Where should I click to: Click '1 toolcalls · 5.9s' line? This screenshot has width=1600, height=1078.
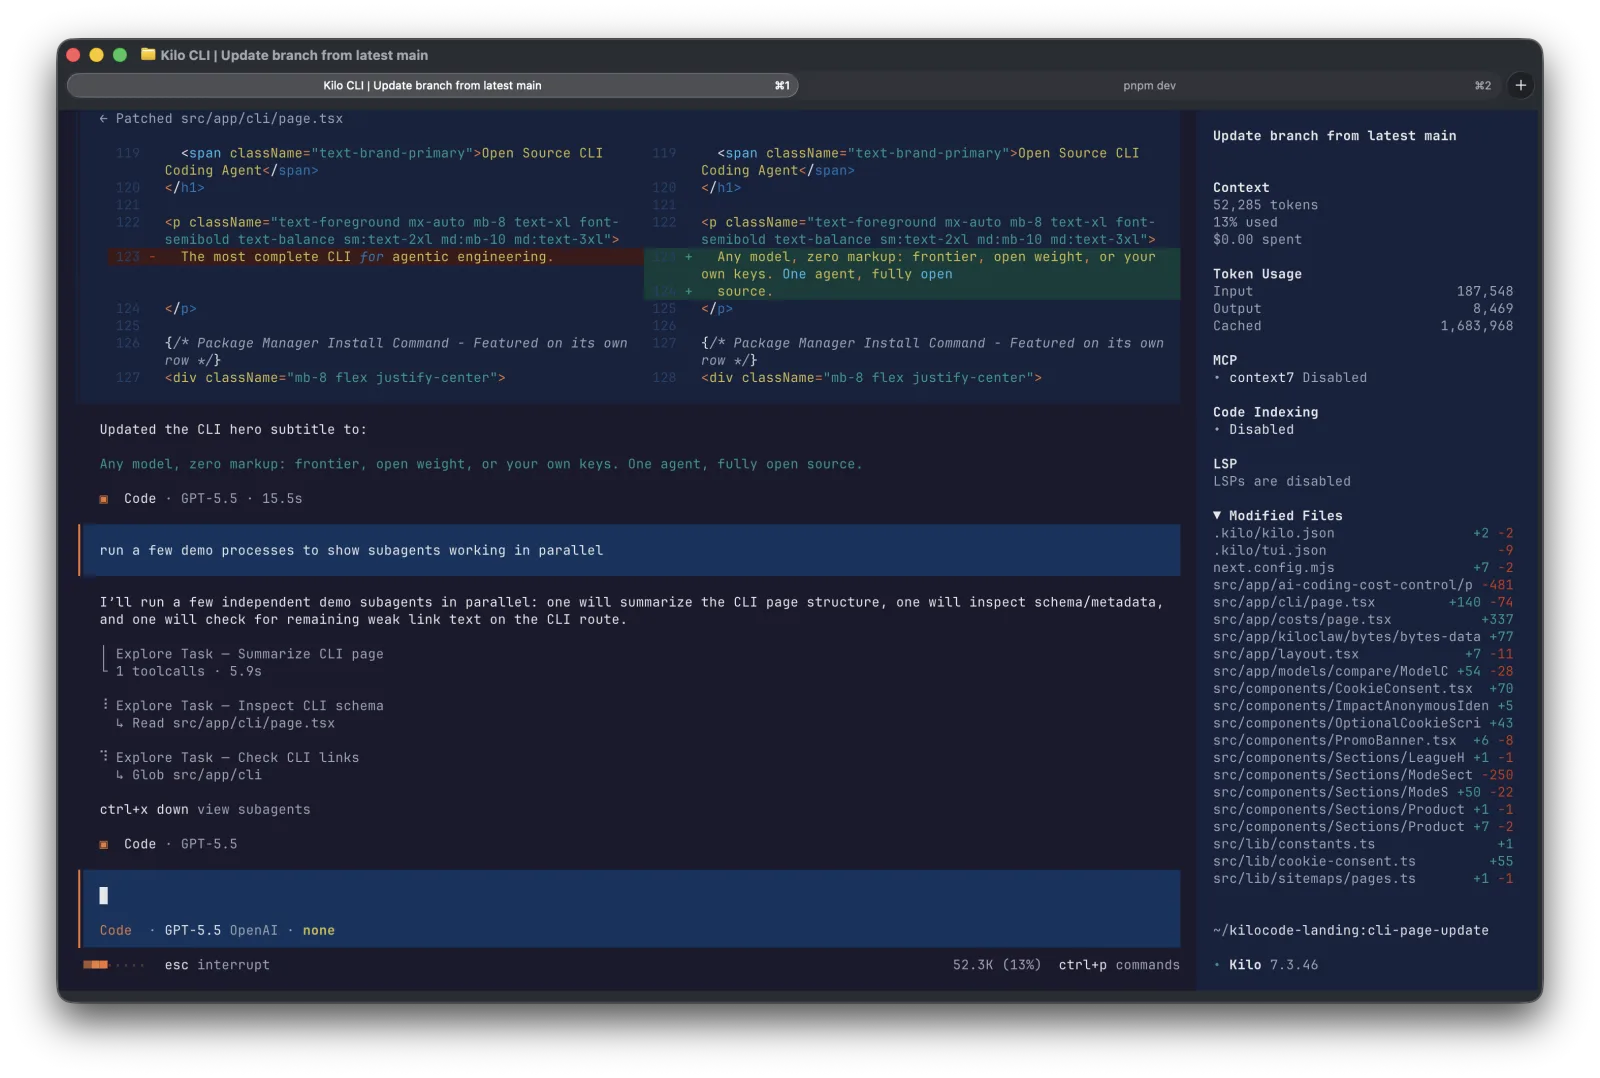188,672
